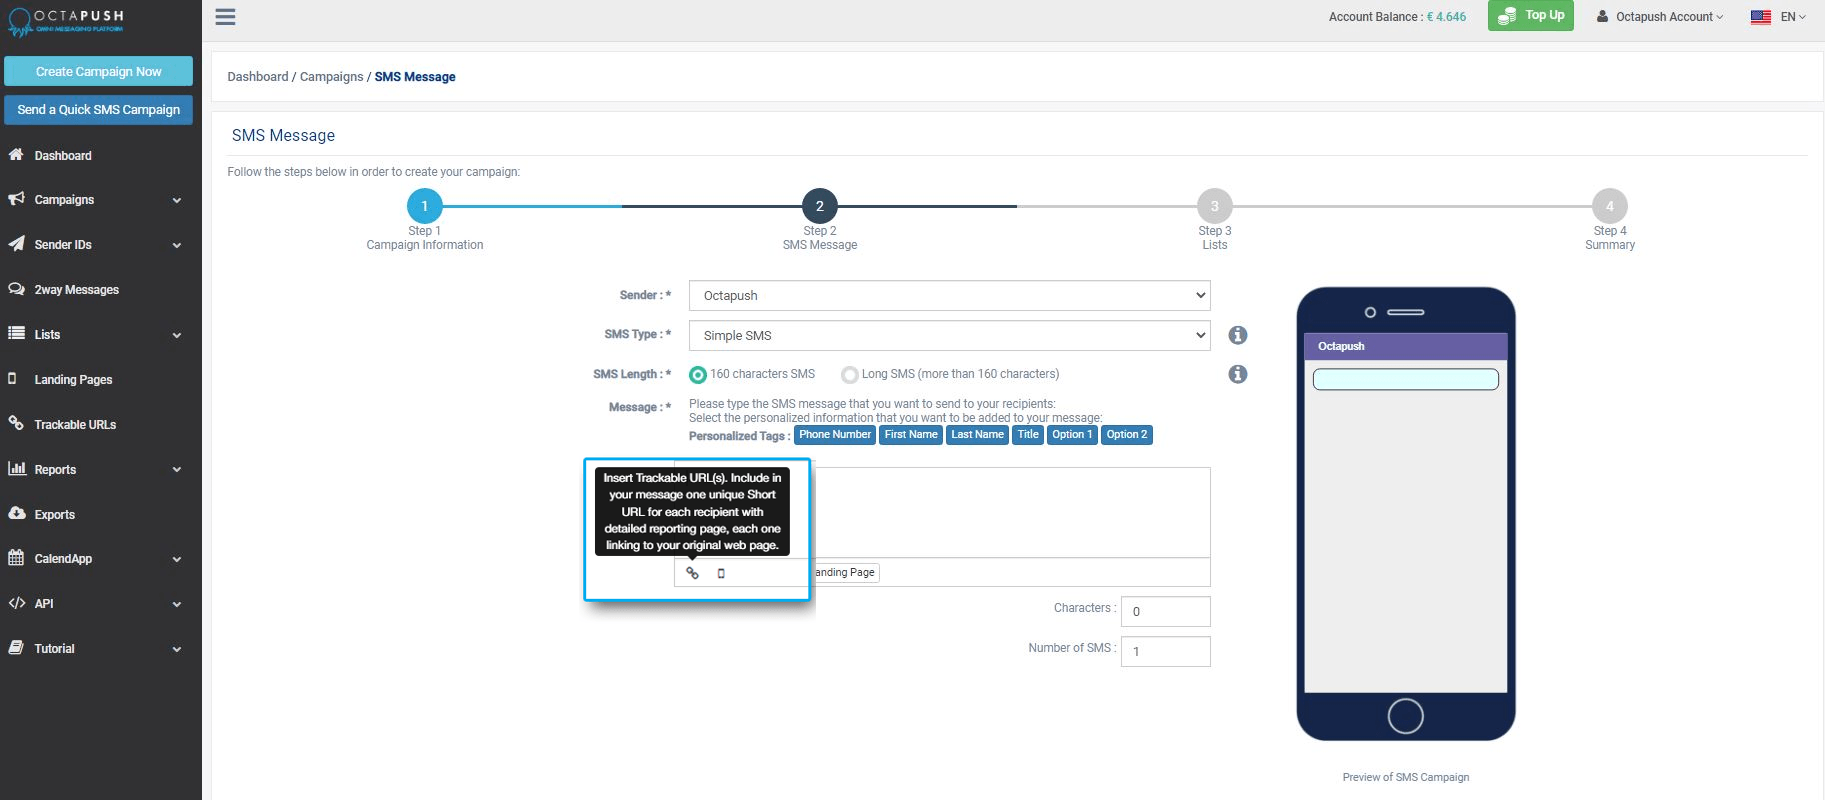Screen dimensions: 1825x800
Task: Click the CalendApp calendar icon
Action: tap(16, 558)
